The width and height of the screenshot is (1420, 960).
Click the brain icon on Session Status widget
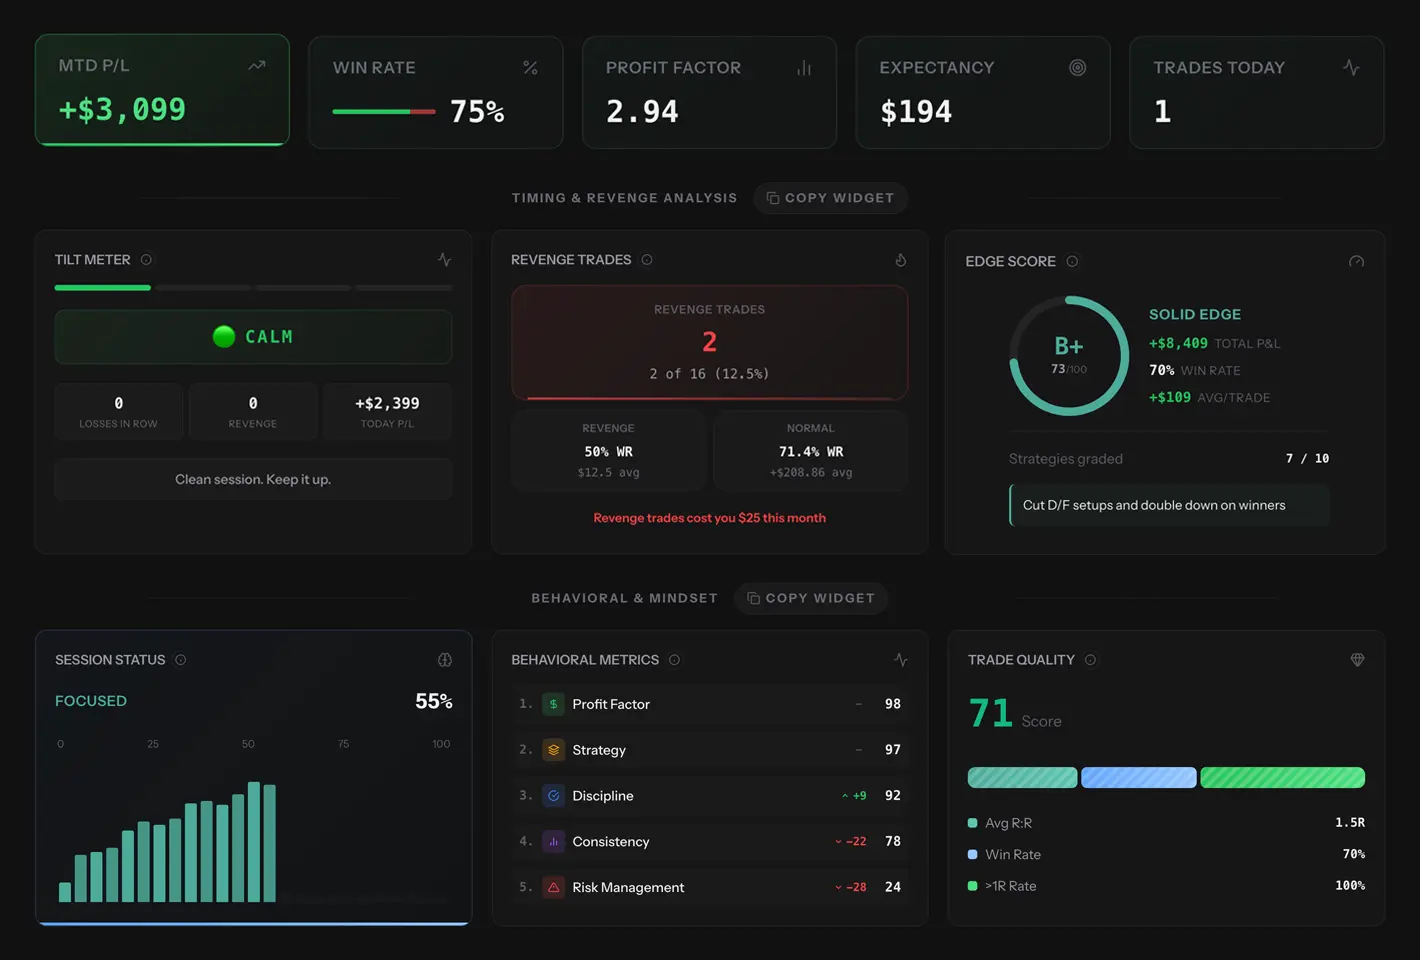444,659
